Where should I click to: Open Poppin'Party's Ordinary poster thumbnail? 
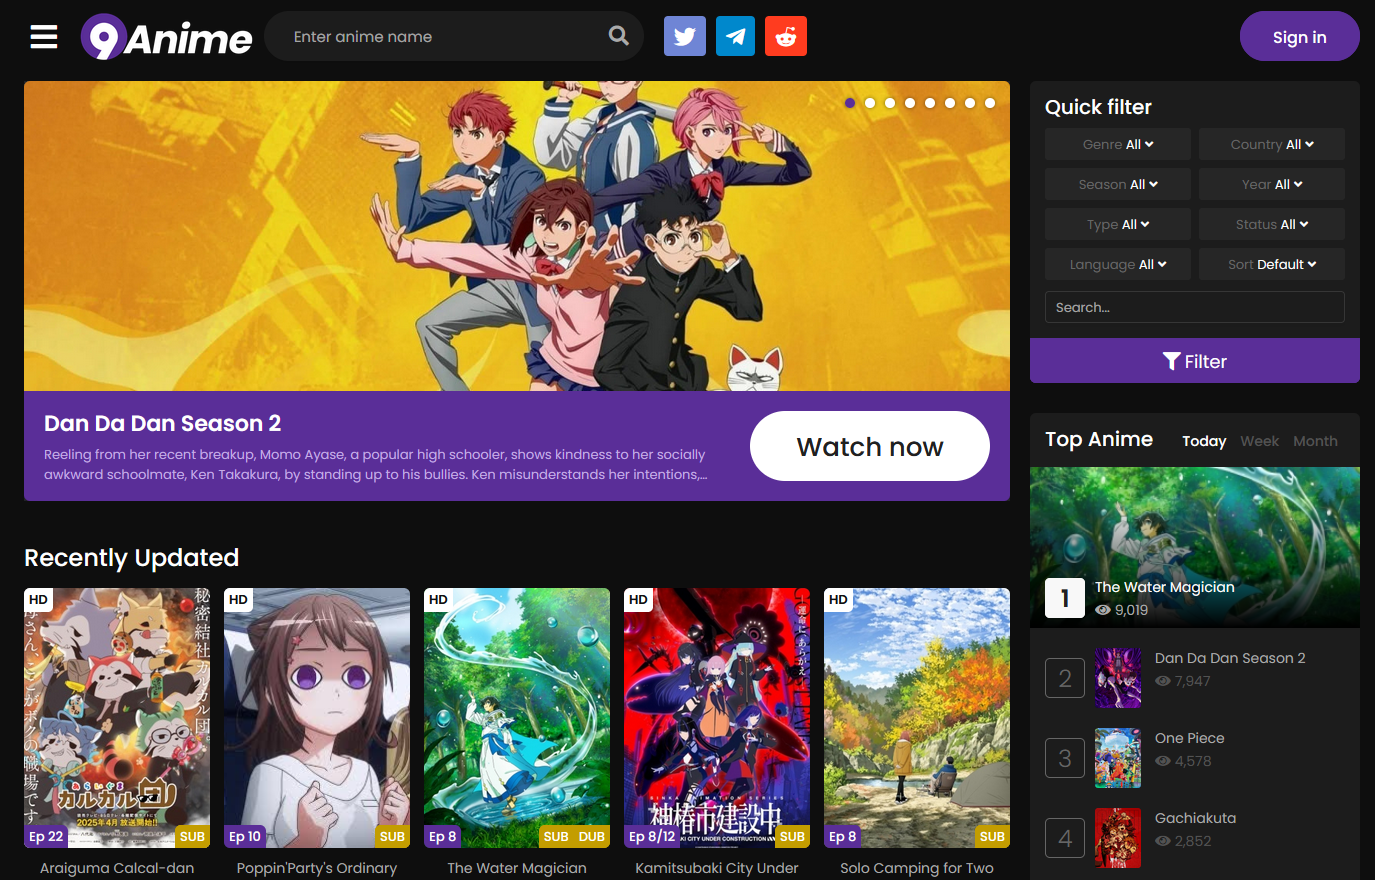click(317, 718)
